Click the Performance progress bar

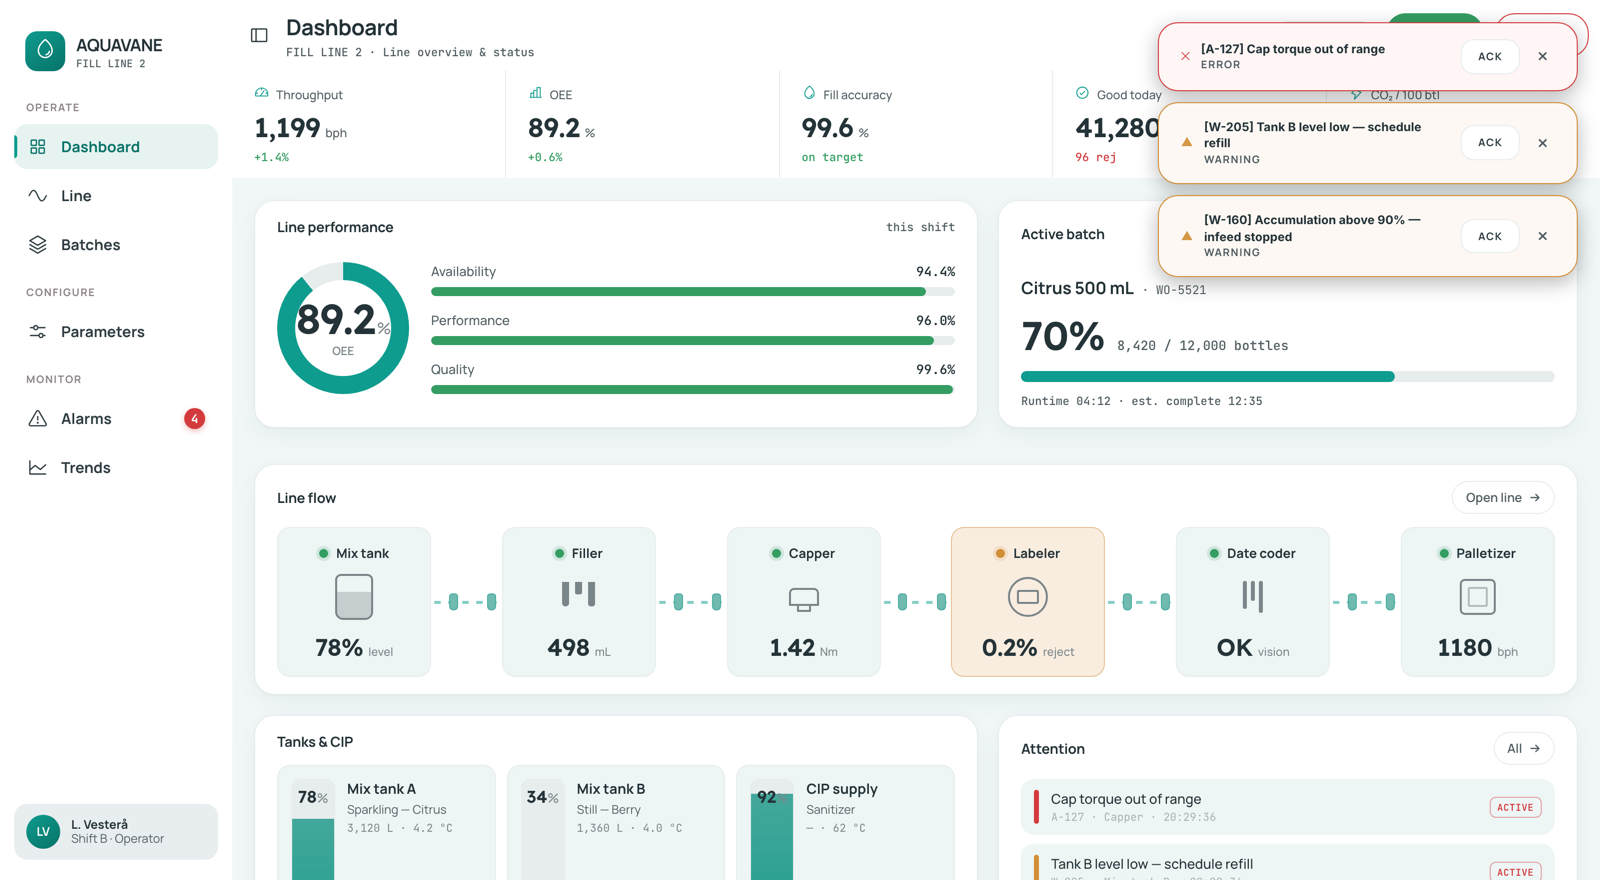tap(693, 341)
